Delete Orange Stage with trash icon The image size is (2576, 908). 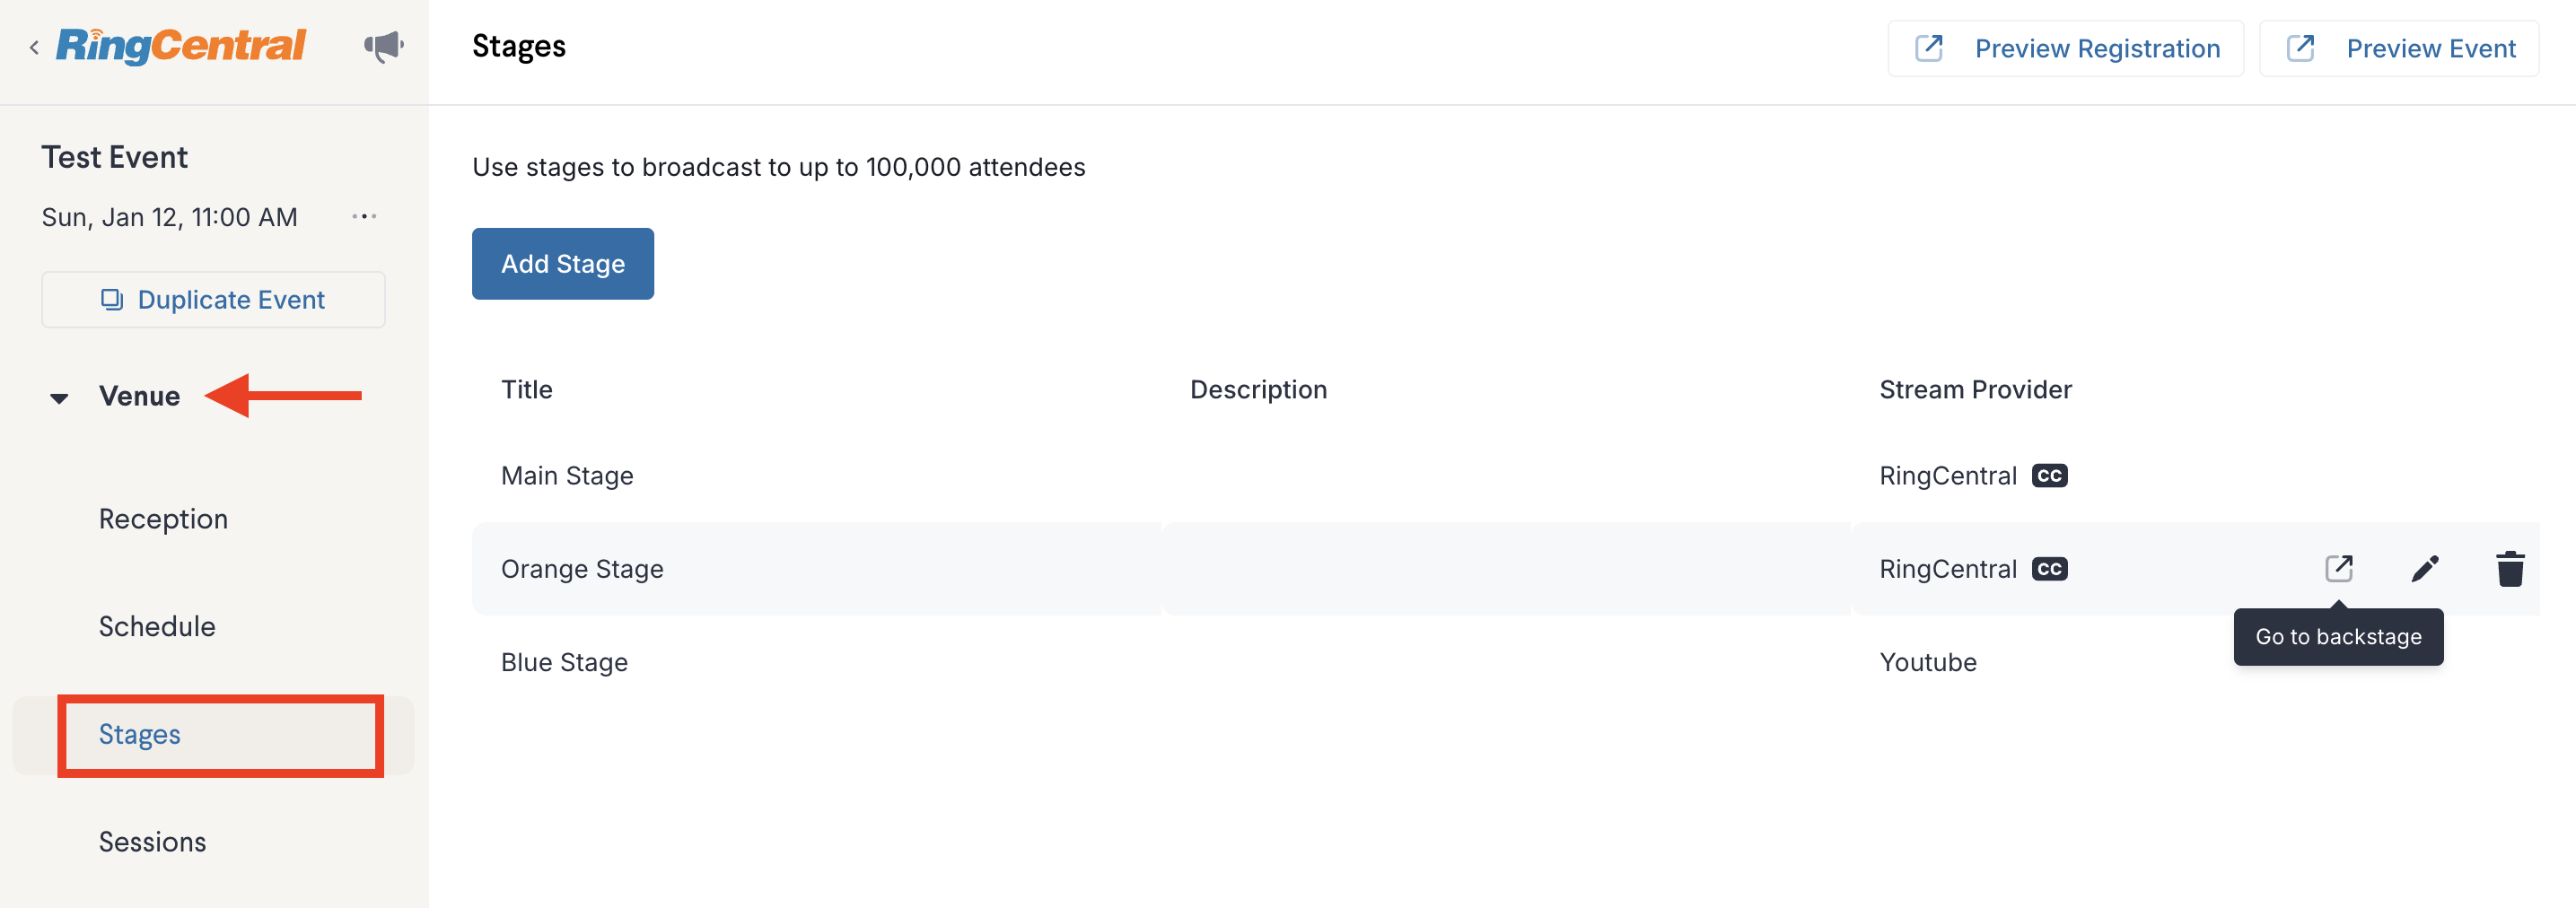pos(2510,568)
